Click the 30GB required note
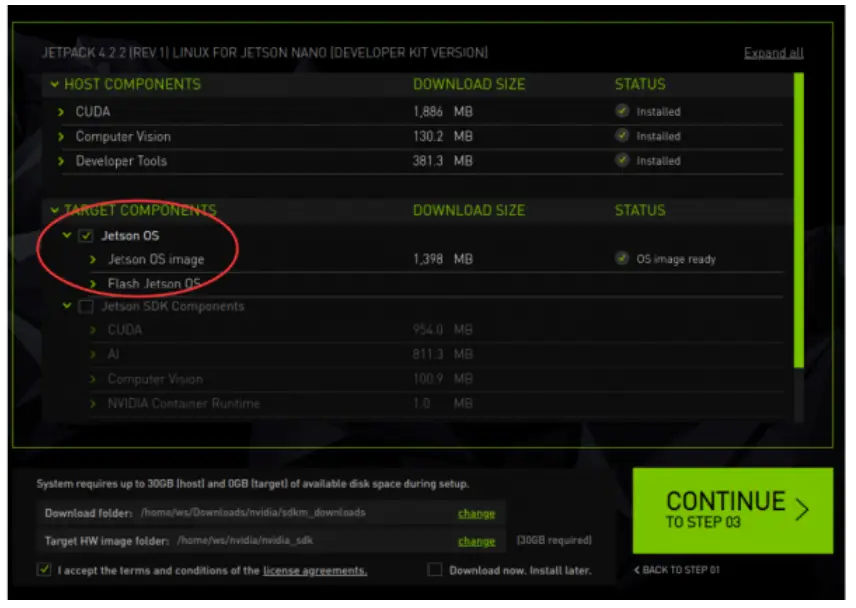The height and width of the screenshot is (608, 856). pyautogui.click(x=554, y=540)
